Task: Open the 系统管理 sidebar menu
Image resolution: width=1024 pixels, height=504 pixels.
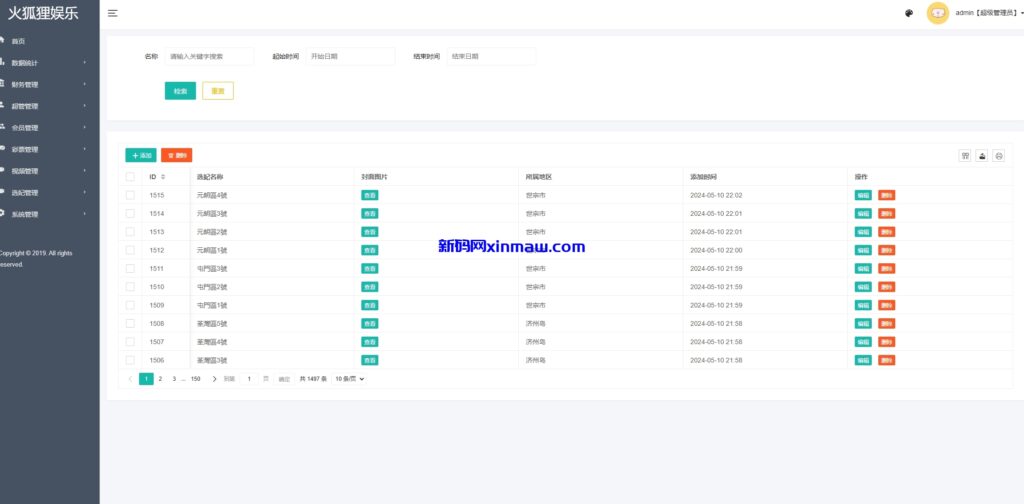Action: coord(45,214)
